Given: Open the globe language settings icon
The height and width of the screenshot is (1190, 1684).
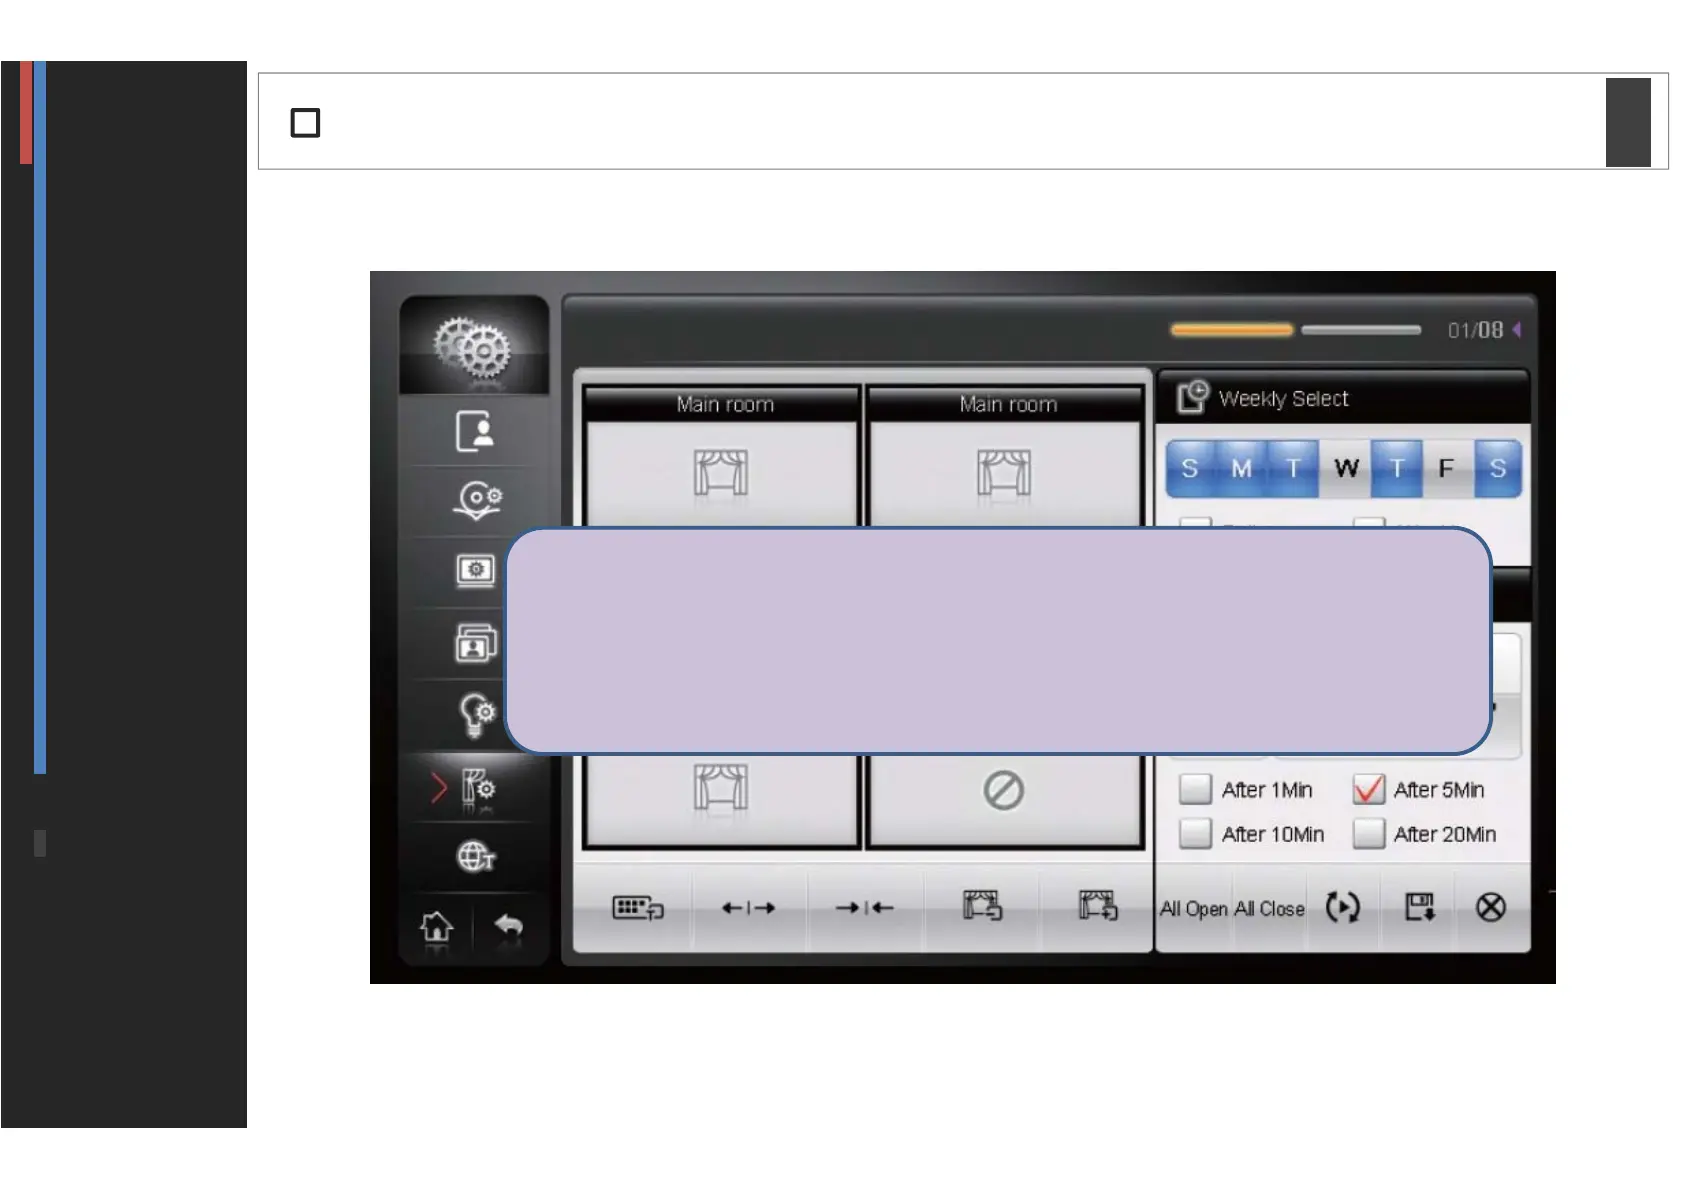Looking at the screenshot, I should 476,857.
